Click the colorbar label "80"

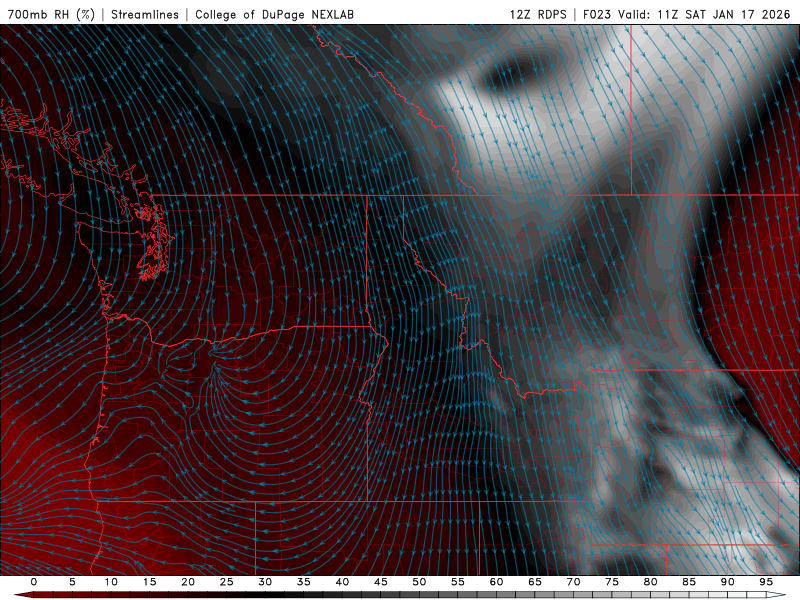[651, 582]
